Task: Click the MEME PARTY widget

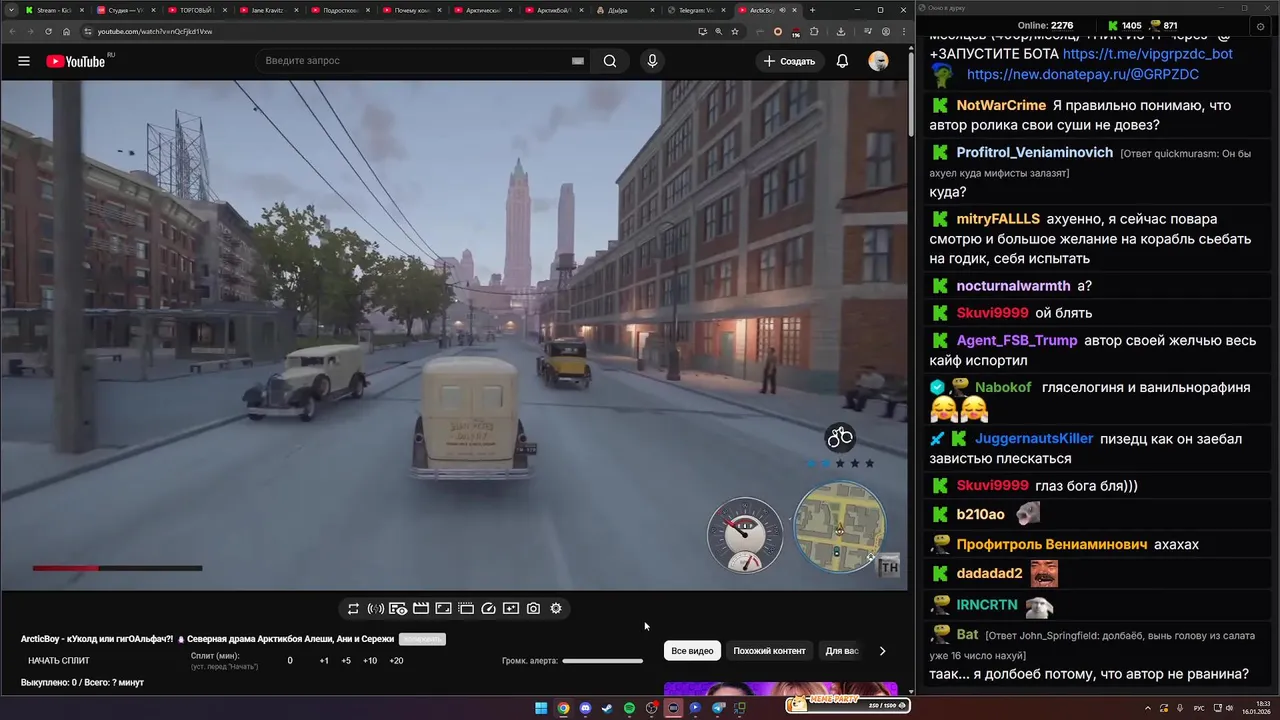Action: [848, 705]
